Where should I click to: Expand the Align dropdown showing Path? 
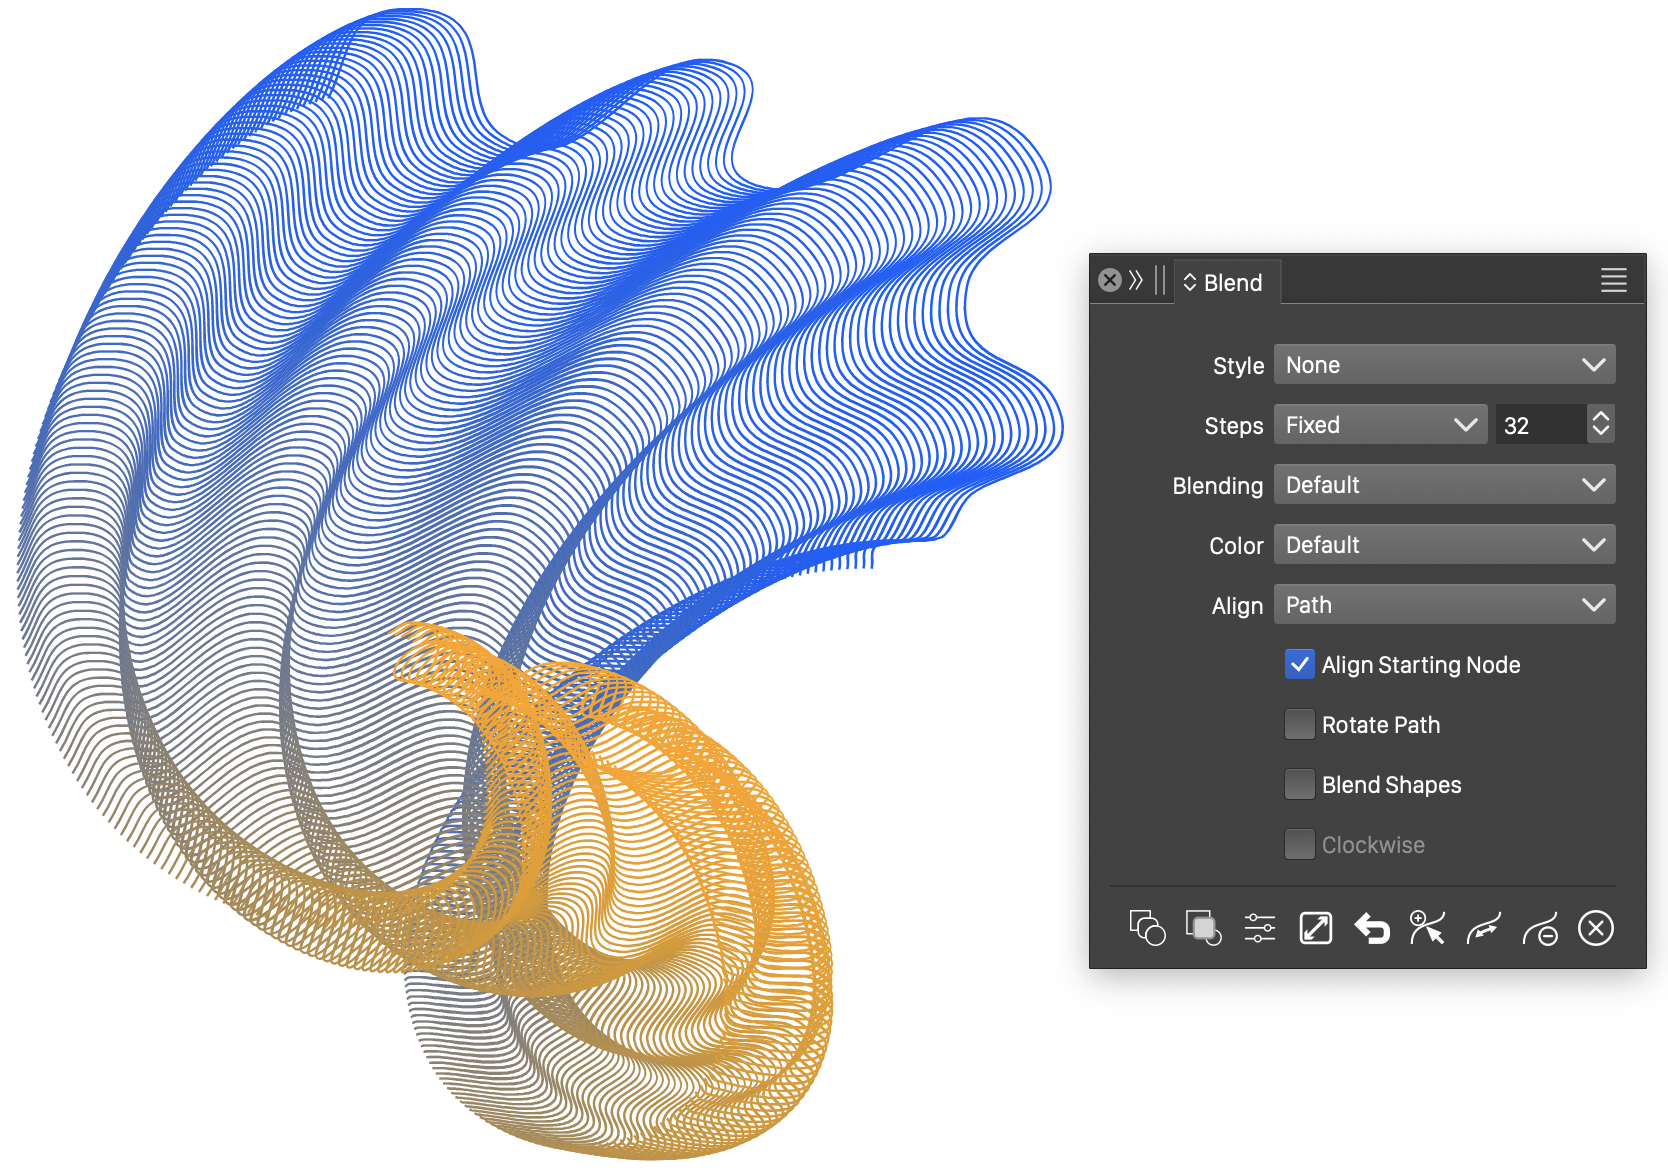pos(1444,605)
